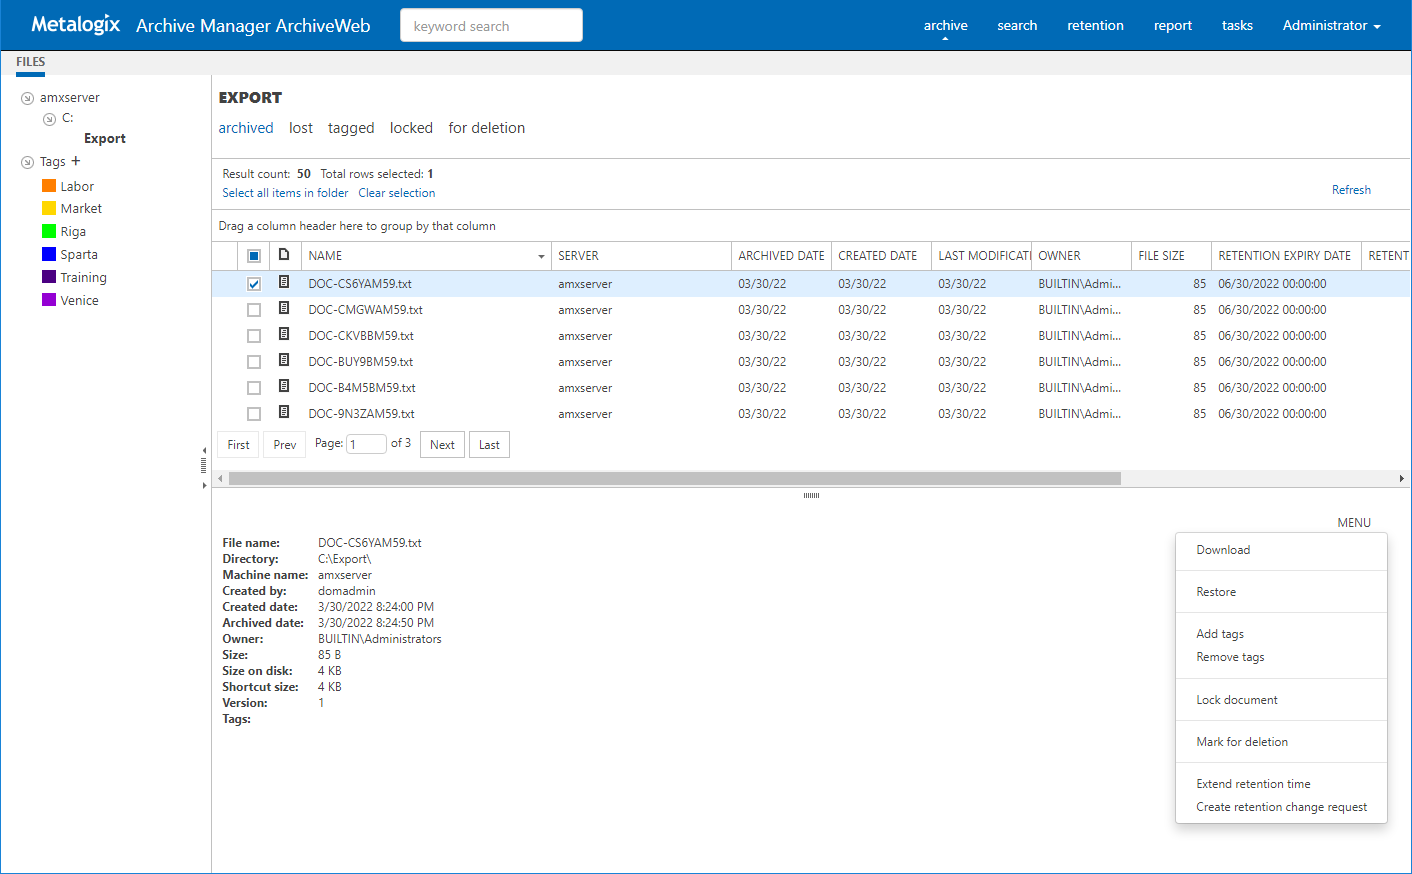Click the document icon next to DOC-B4M5BM59.txt
Viewport: 1412px width, 874px height.
coord(284,387)
